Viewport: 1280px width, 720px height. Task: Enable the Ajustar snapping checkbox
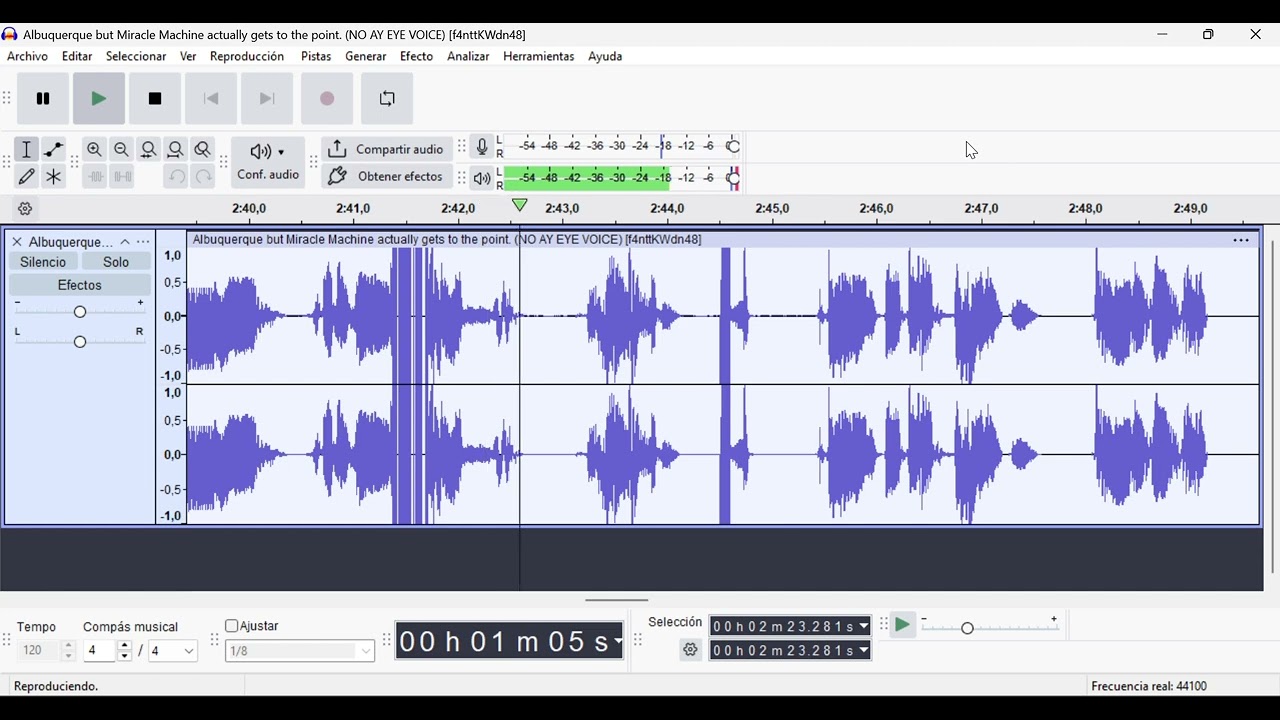[x=231, y=627]
